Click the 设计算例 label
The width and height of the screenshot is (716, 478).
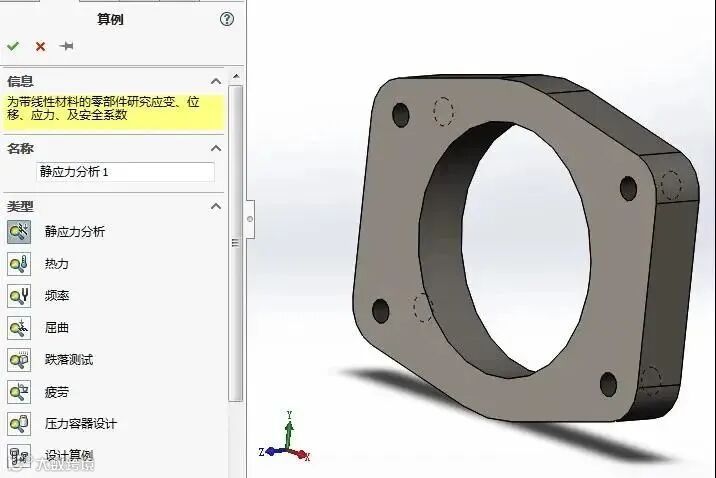[x=69, y=456]
